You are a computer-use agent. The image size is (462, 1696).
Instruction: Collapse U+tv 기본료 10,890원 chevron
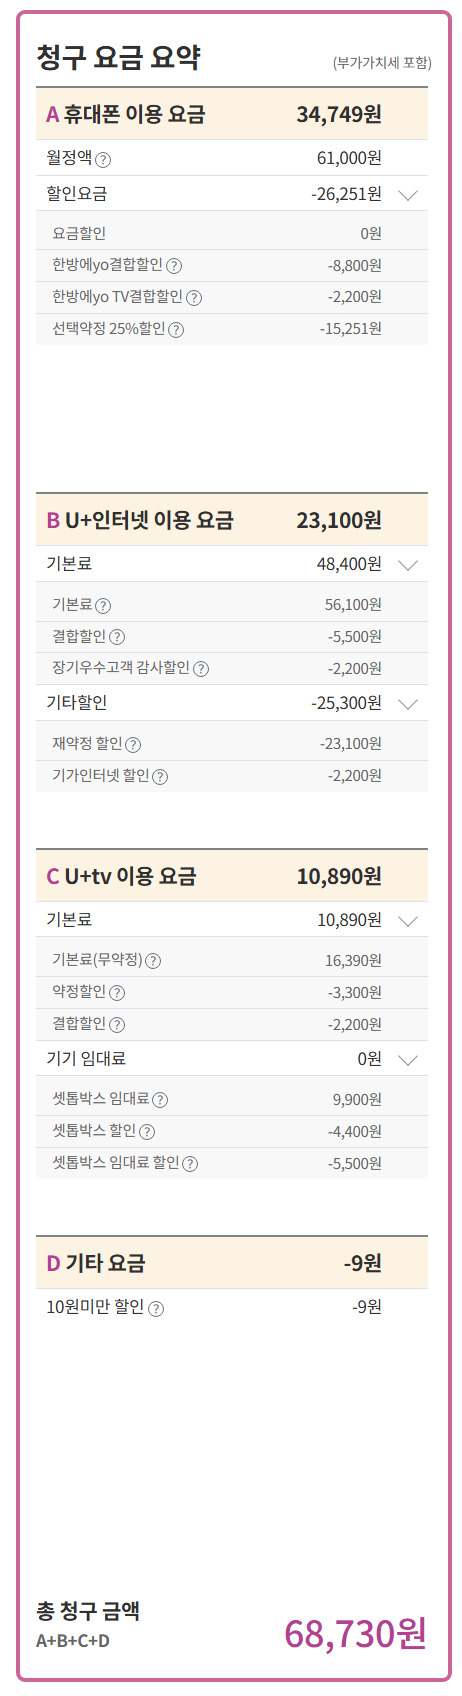408,921
